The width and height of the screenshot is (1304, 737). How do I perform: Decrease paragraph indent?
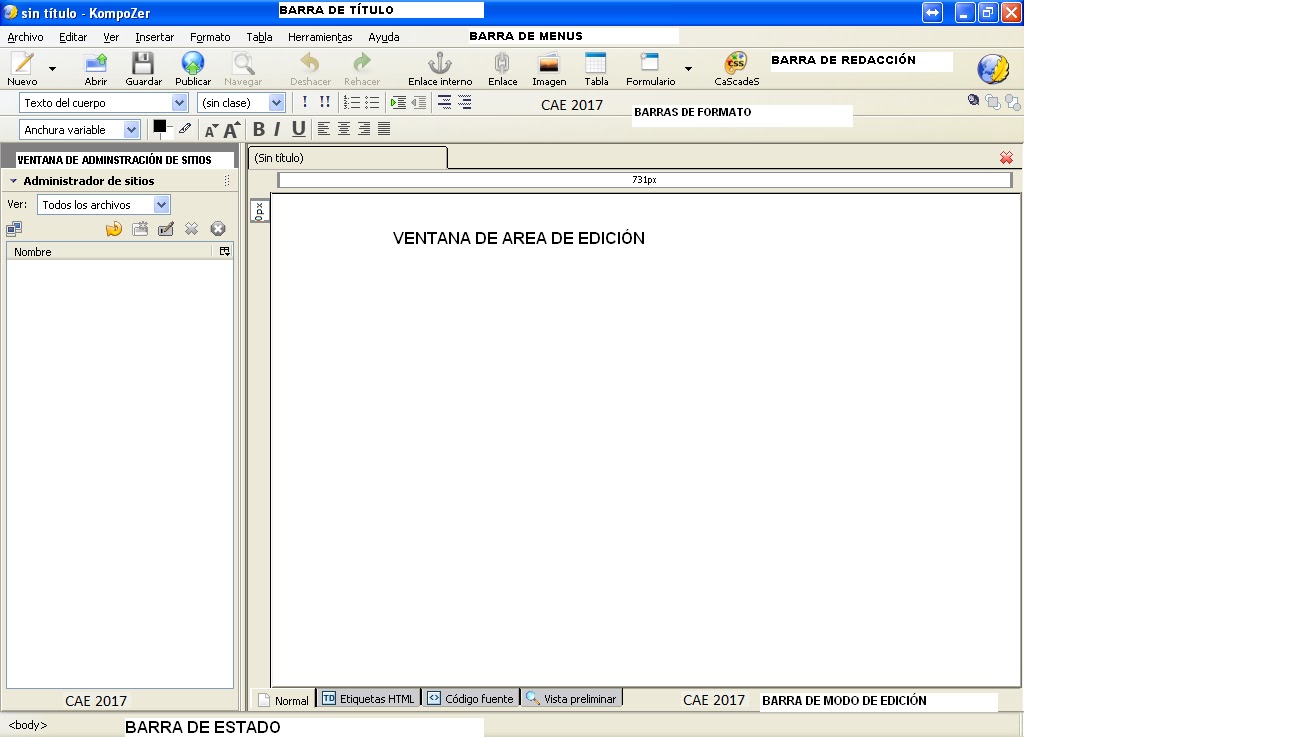tap(419, 102)
